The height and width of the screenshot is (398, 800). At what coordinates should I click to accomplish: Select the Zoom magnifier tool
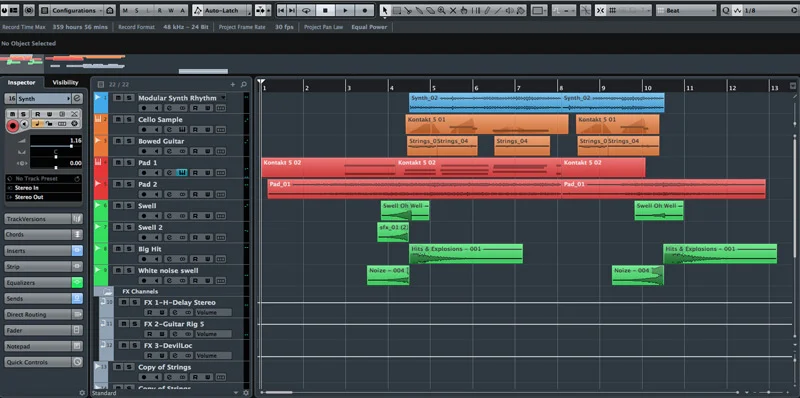[441, 10]
